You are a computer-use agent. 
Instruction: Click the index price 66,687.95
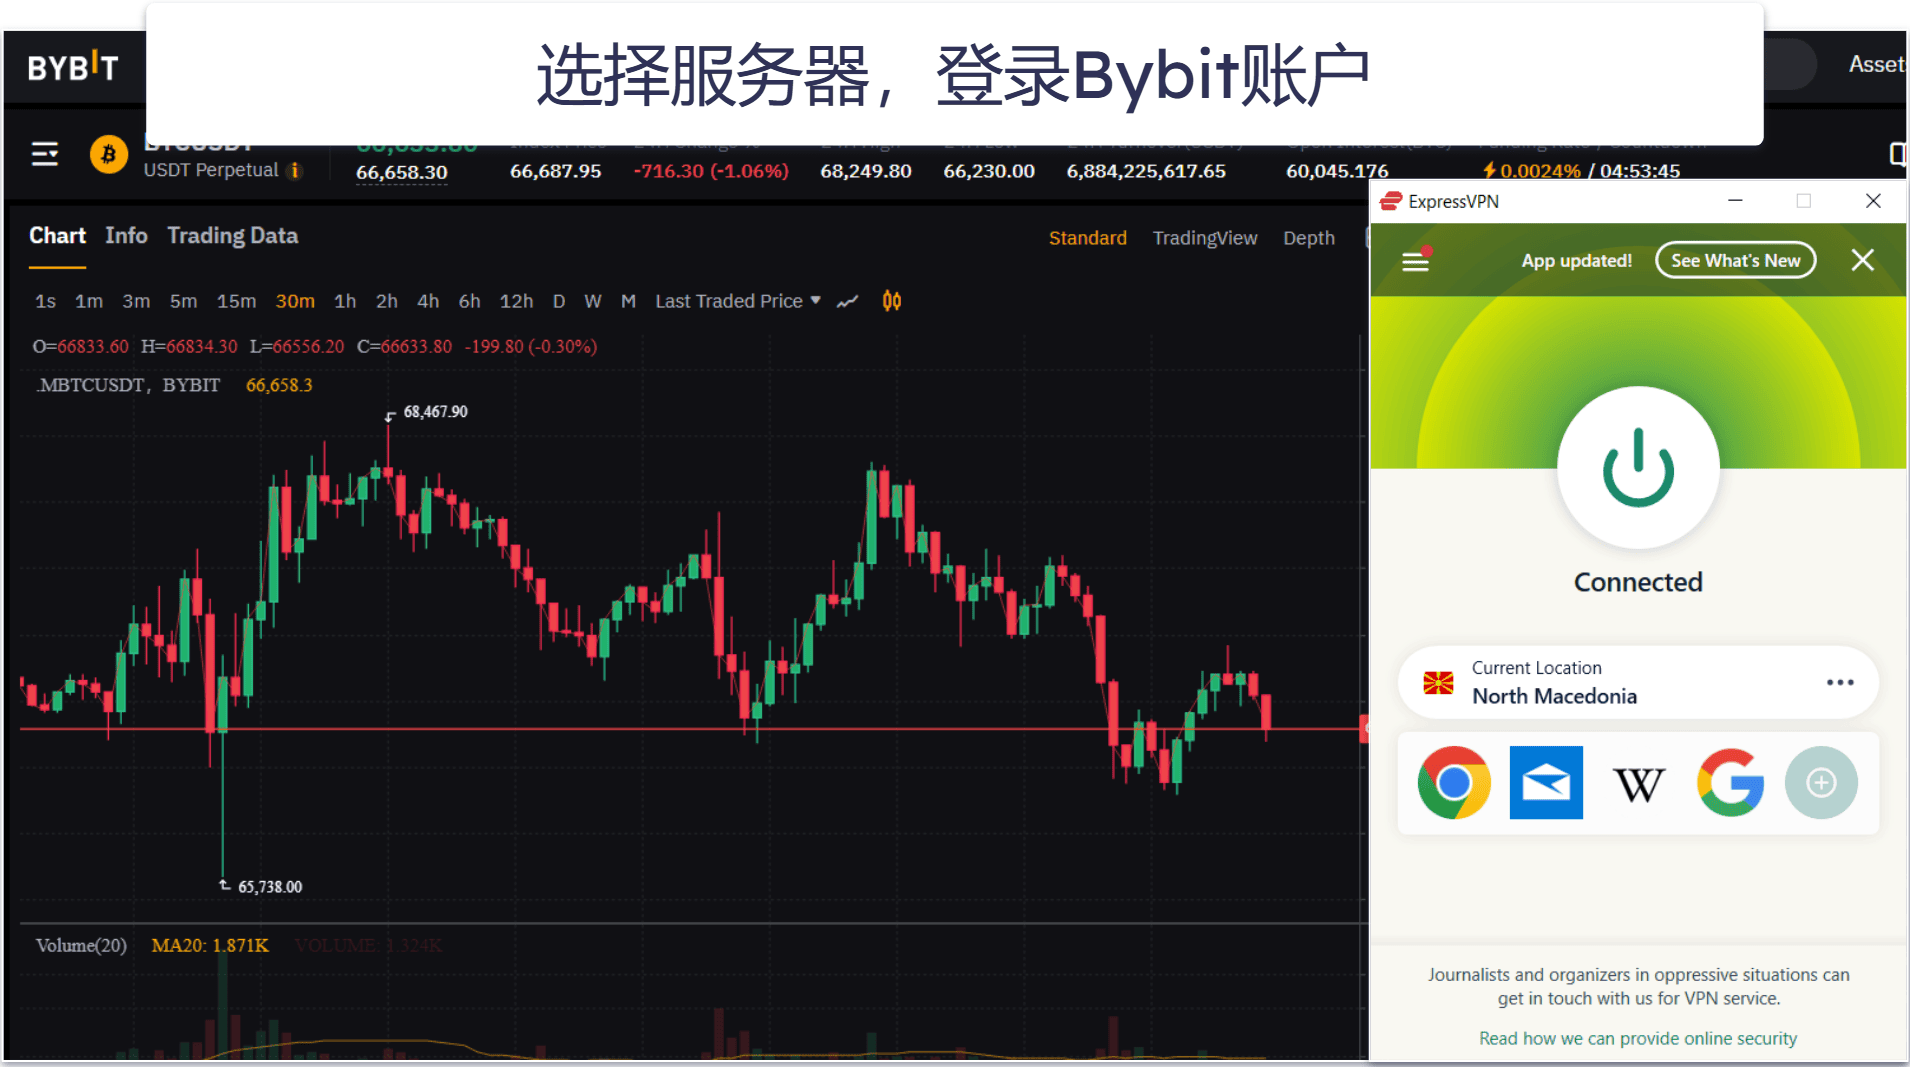555,171
